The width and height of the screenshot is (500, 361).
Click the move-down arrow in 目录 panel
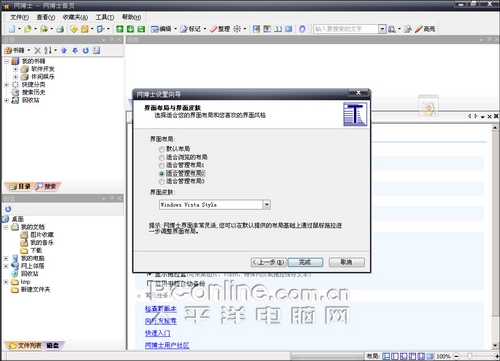[x=75, y=50]
